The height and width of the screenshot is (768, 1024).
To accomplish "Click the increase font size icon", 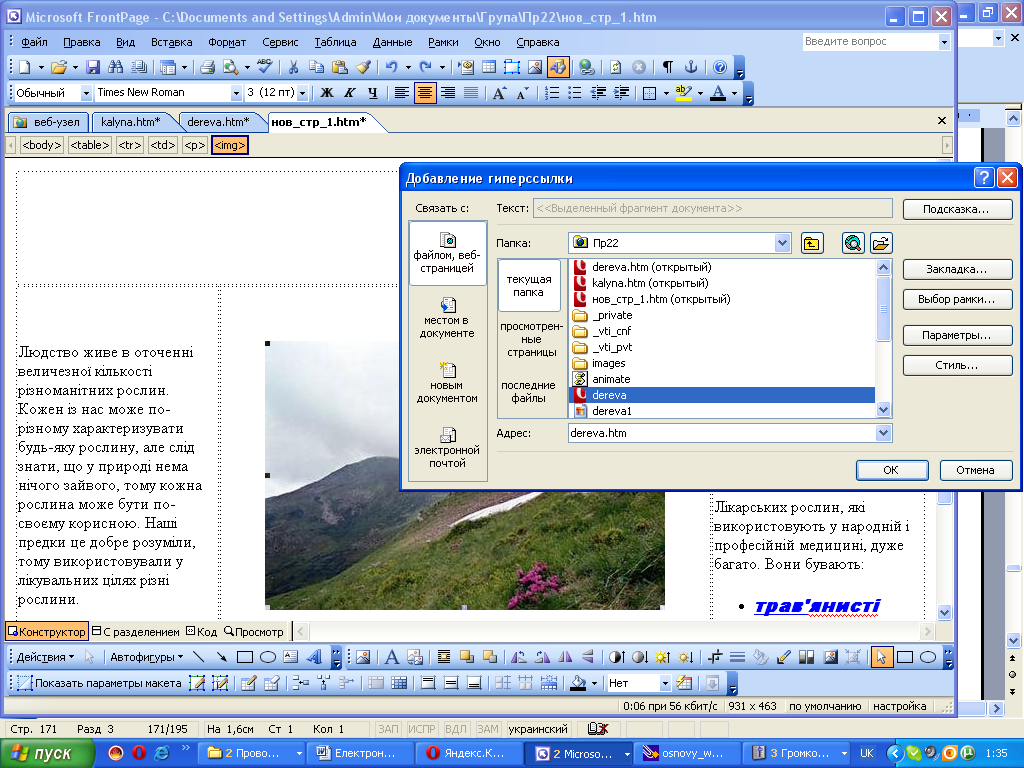I will 499,93.
